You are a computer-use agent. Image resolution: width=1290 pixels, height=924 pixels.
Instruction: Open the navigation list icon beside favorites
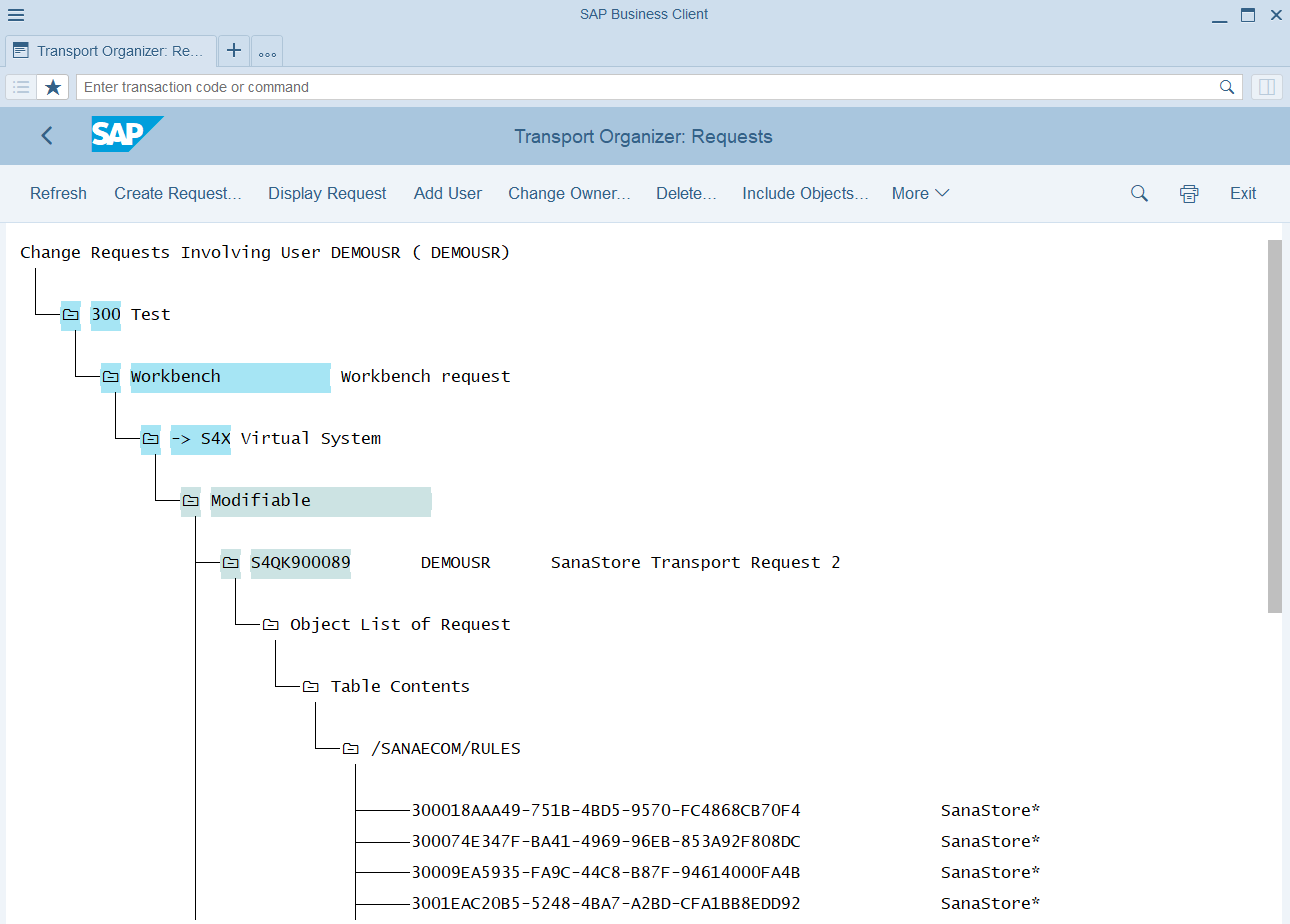tap(21, 87)
